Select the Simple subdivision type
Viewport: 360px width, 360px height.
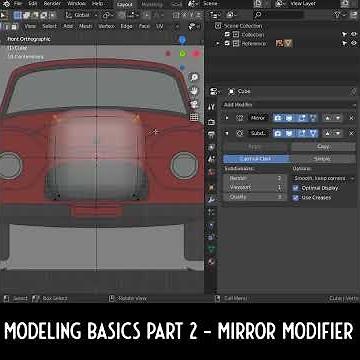click(x=323, y=159)
